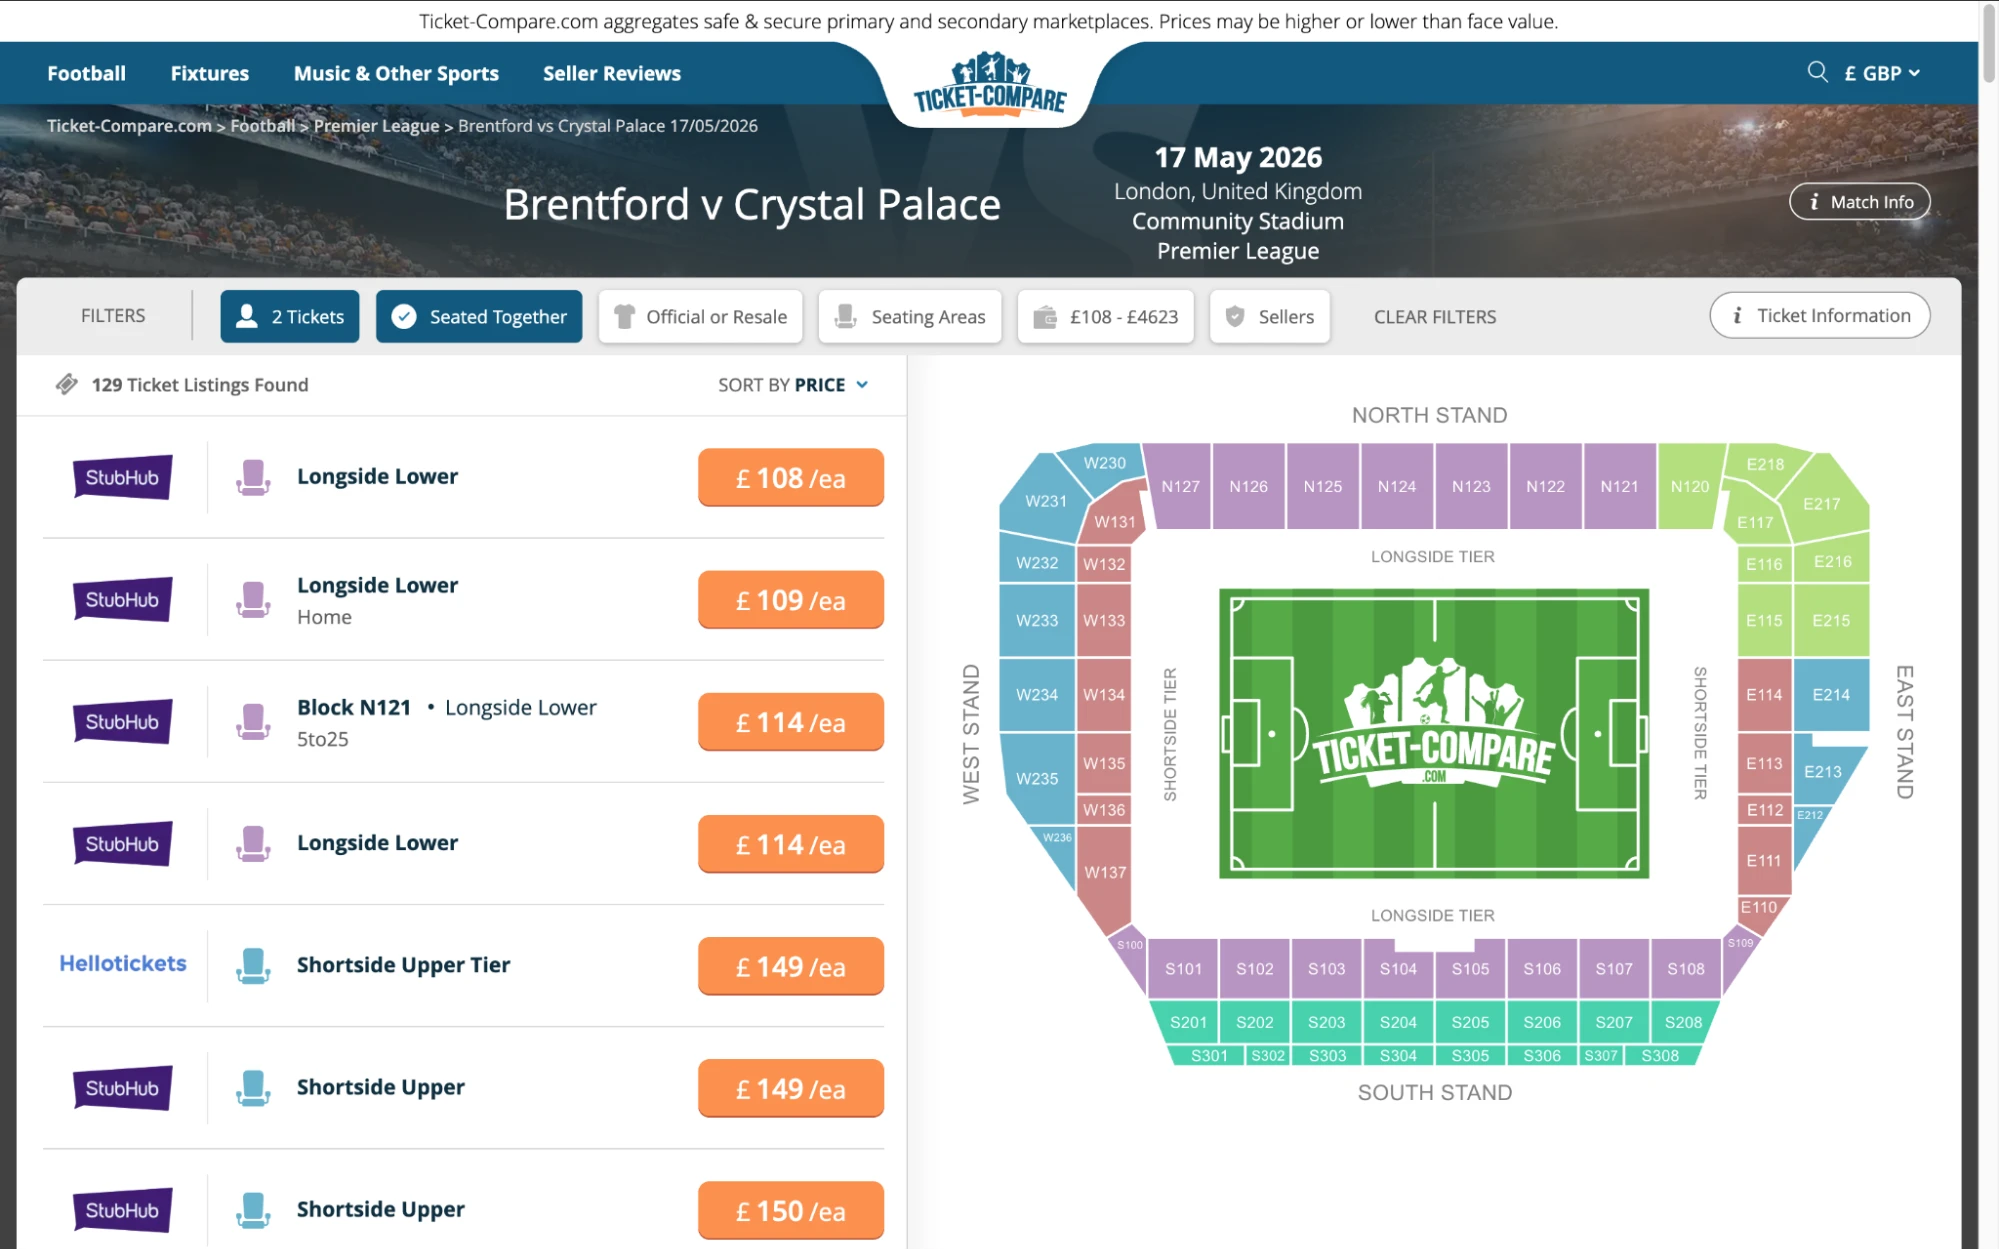The width and height of the screenshot is (1999, 1250).
Task: Click the Hellotickets seller logo
Action: coord(121,964)
